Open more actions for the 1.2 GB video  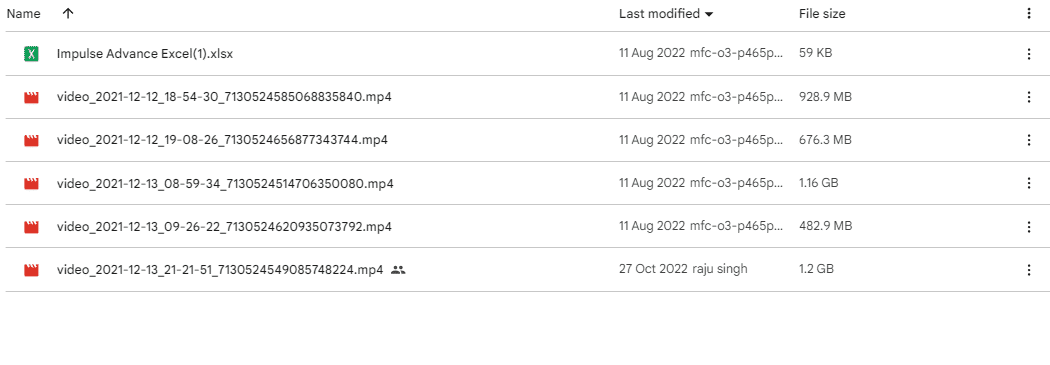(x=1029, y=270)
